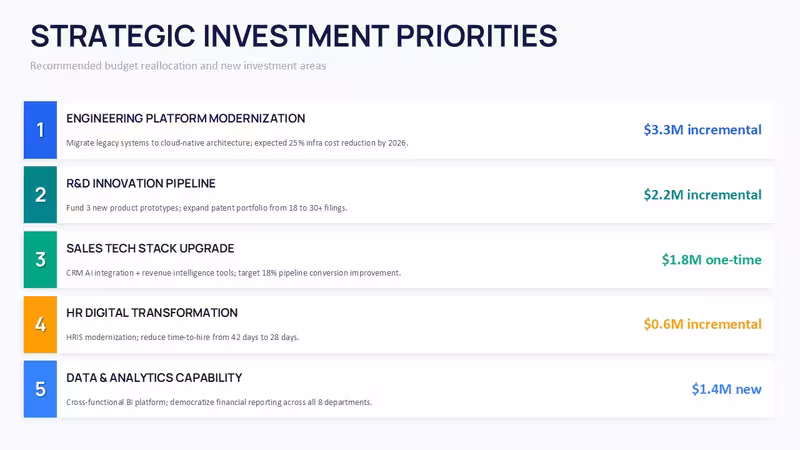The height and width of the screenshot is (450, 800).
Task: Click the $1.8M one-time amount
Action: [712, 259]
